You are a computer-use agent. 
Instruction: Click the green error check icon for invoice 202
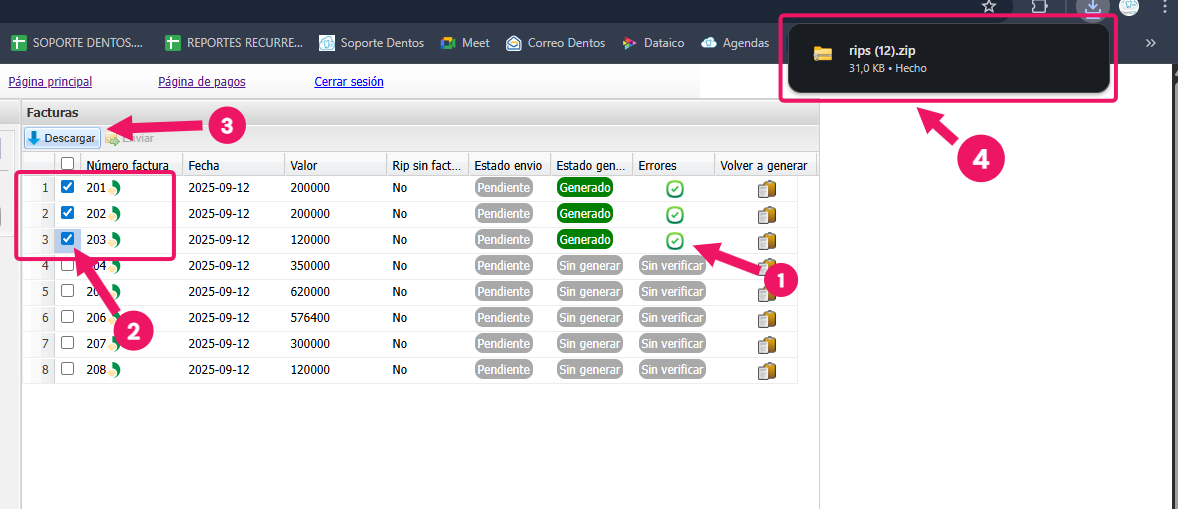[x=675, y=215]
